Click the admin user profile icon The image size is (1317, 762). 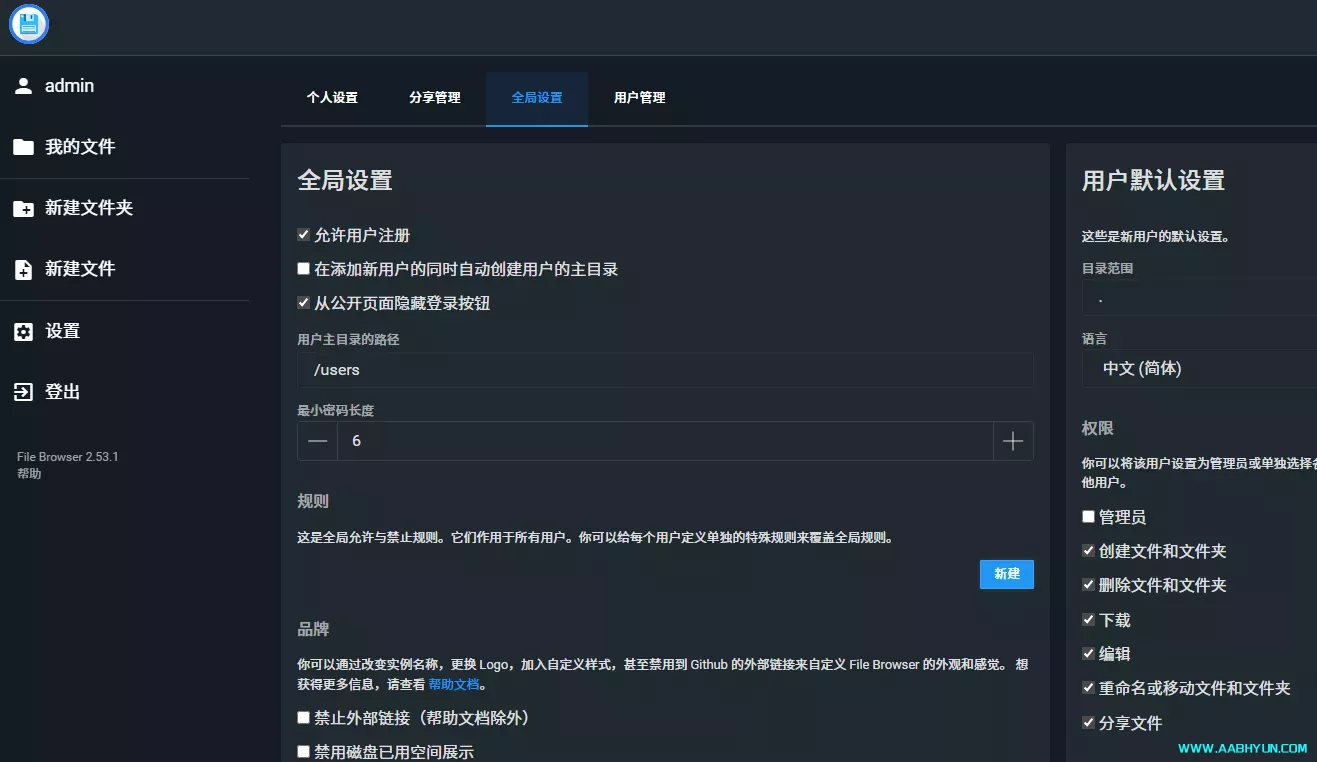[24, 85]
